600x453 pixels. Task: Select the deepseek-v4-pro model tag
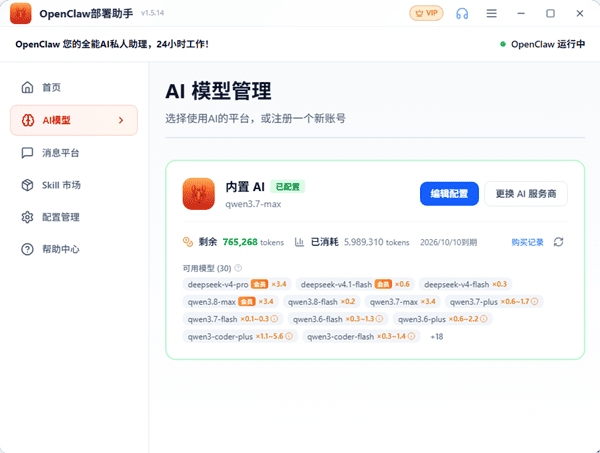point(237,284)
